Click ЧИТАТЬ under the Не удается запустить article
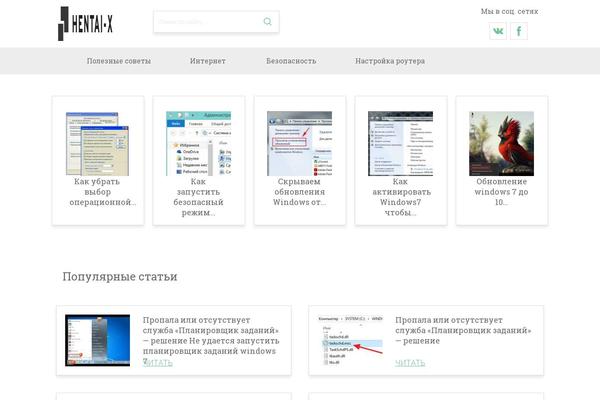Image resolution: width=600 pixels, height=400 pixels. coord(158,362)
